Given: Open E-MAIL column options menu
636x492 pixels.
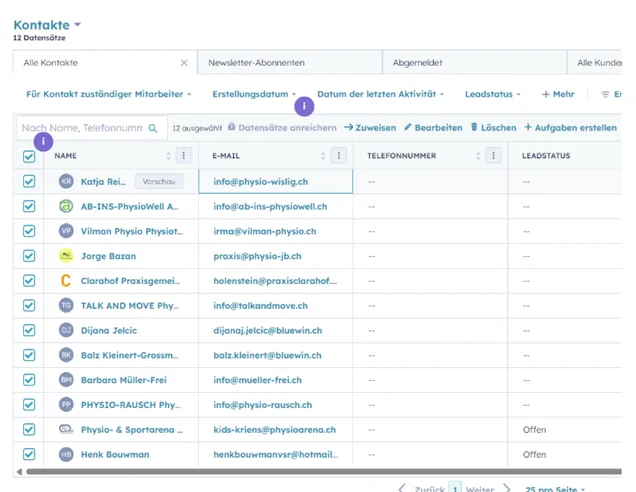Looking at the screenshot, I should [339, 155].
